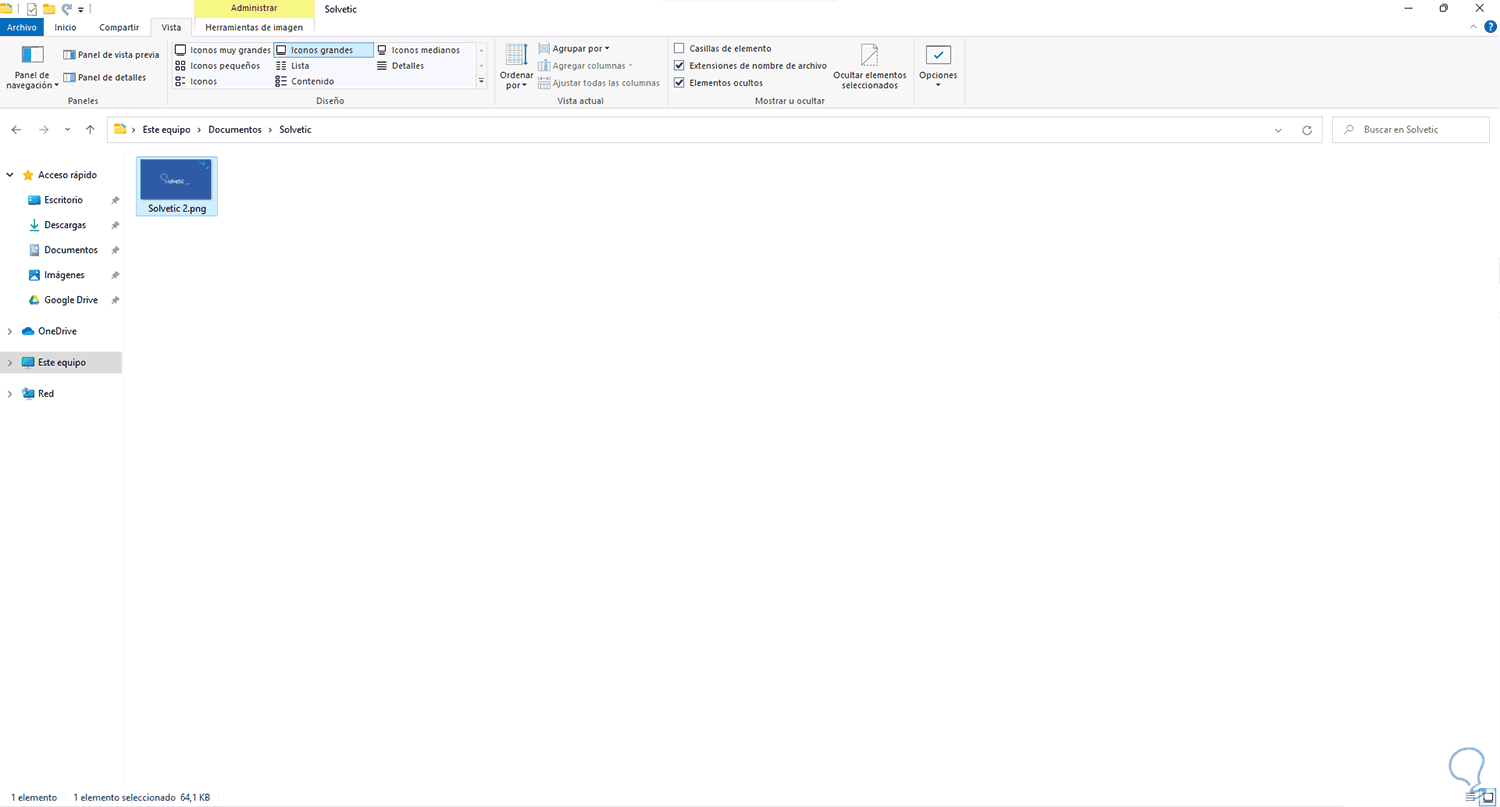This screenshot has height=807, width=1500.
Task: Uncheck Extensiones de nombre de archivo
Action: click(679, 66)
